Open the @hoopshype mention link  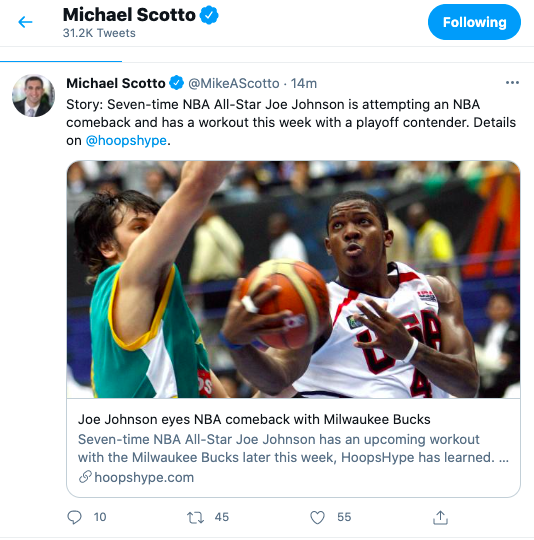(126, 141)
